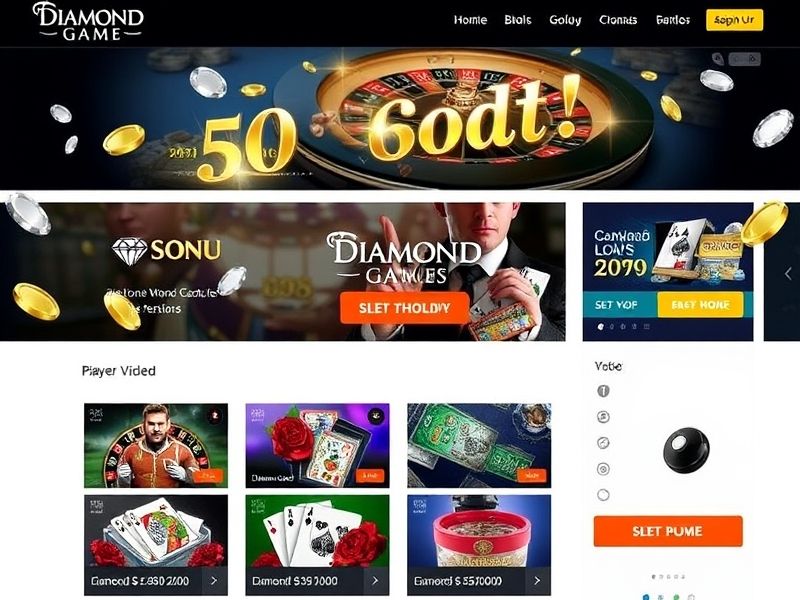Click the black ball icon in sidebar
This screenshot has width=800, height=600.
click(x=686, y=450)
